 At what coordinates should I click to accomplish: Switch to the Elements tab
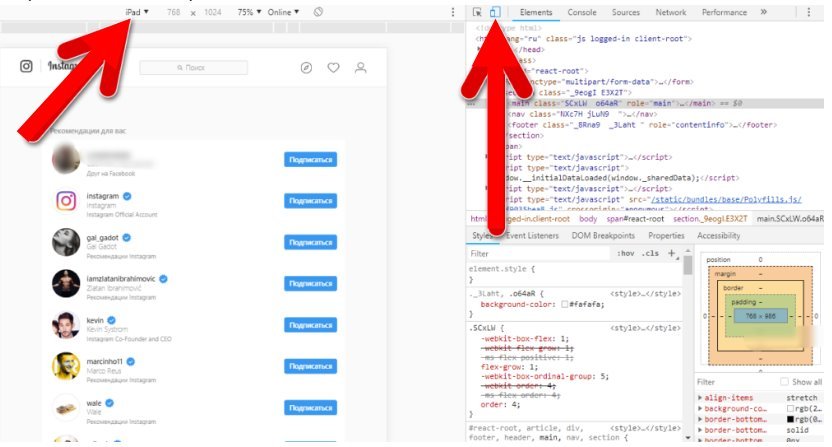coord(536,12)
